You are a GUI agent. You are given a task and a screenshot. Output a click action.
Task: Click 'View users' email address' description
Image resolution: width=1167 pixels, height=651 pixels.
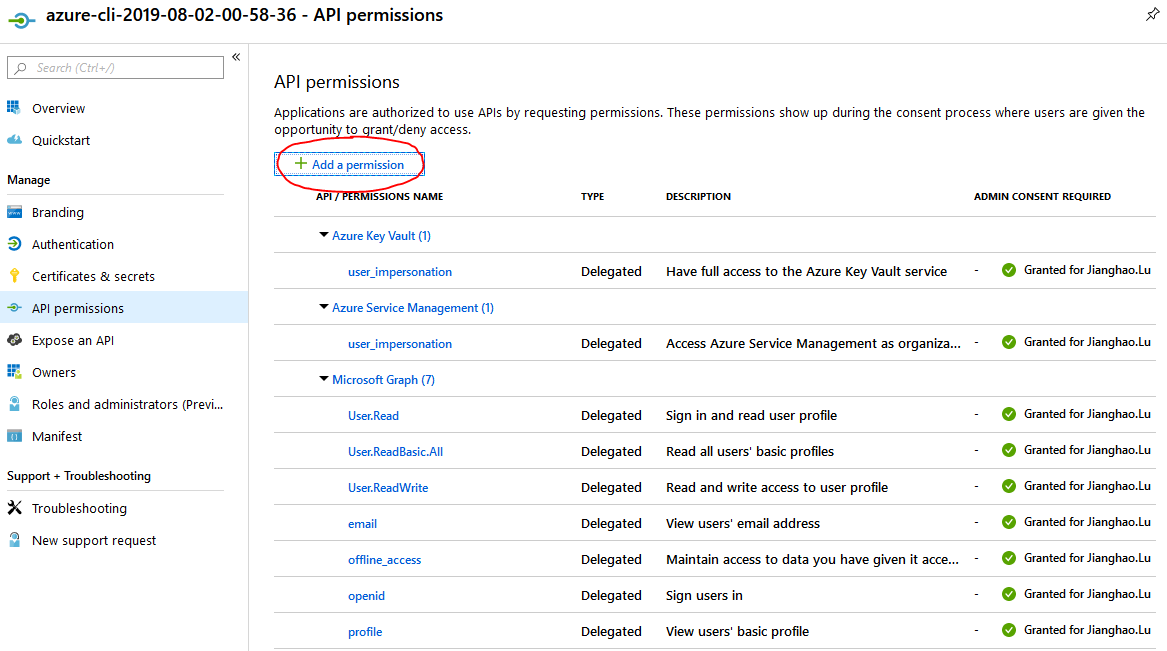click(x=743, y=524)
